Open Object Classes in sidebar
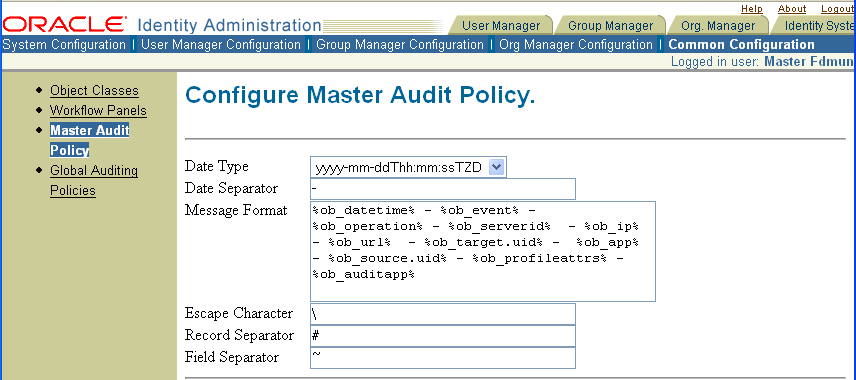 click(94, 90)
